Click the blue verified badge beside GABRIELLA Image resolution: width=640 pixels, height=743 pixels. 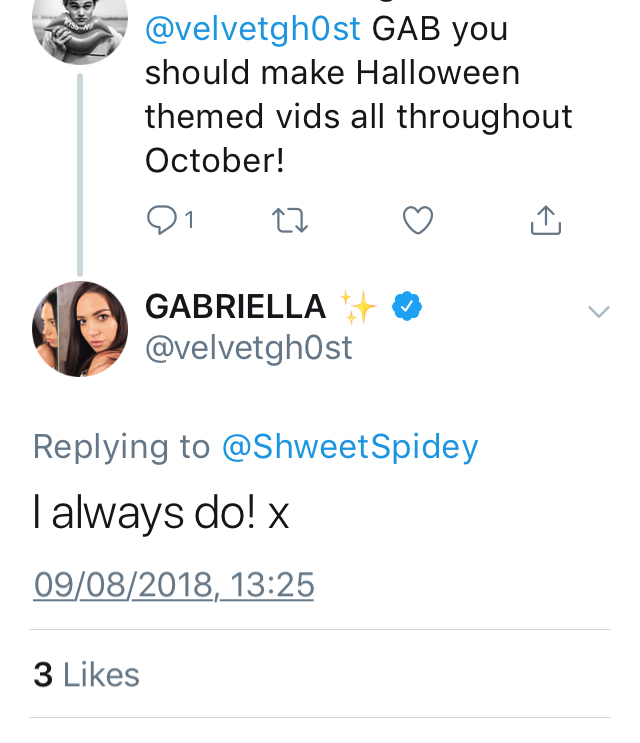click(405, 307)
